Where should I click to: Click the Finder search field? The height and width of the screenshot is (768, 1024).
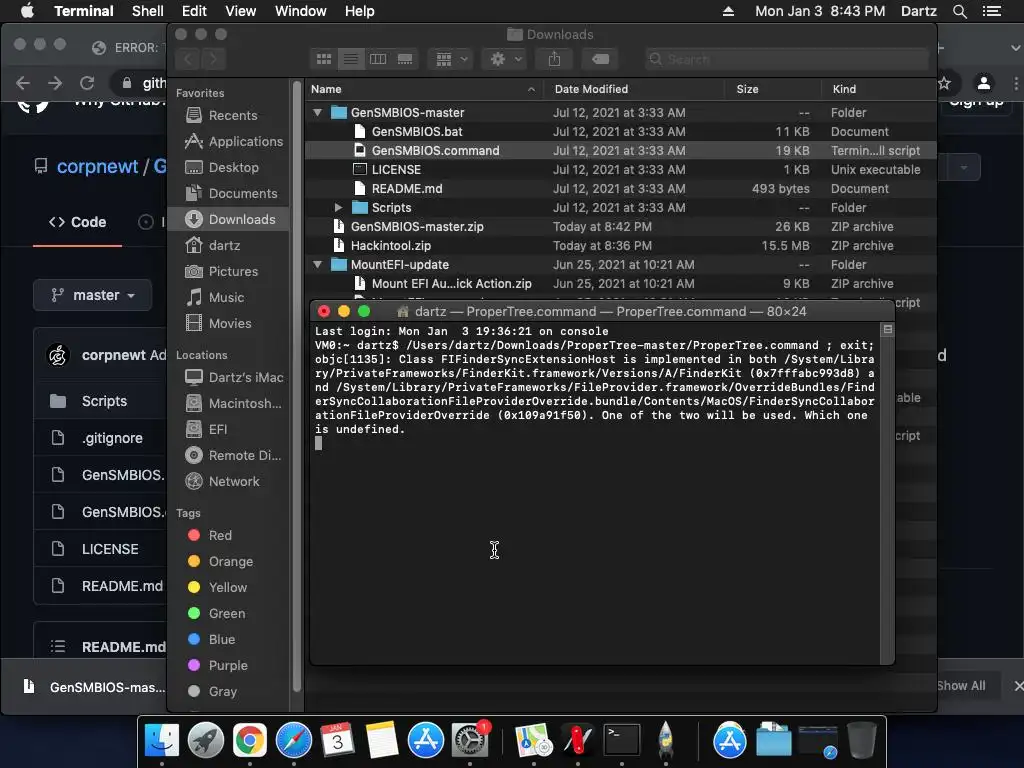787,59
